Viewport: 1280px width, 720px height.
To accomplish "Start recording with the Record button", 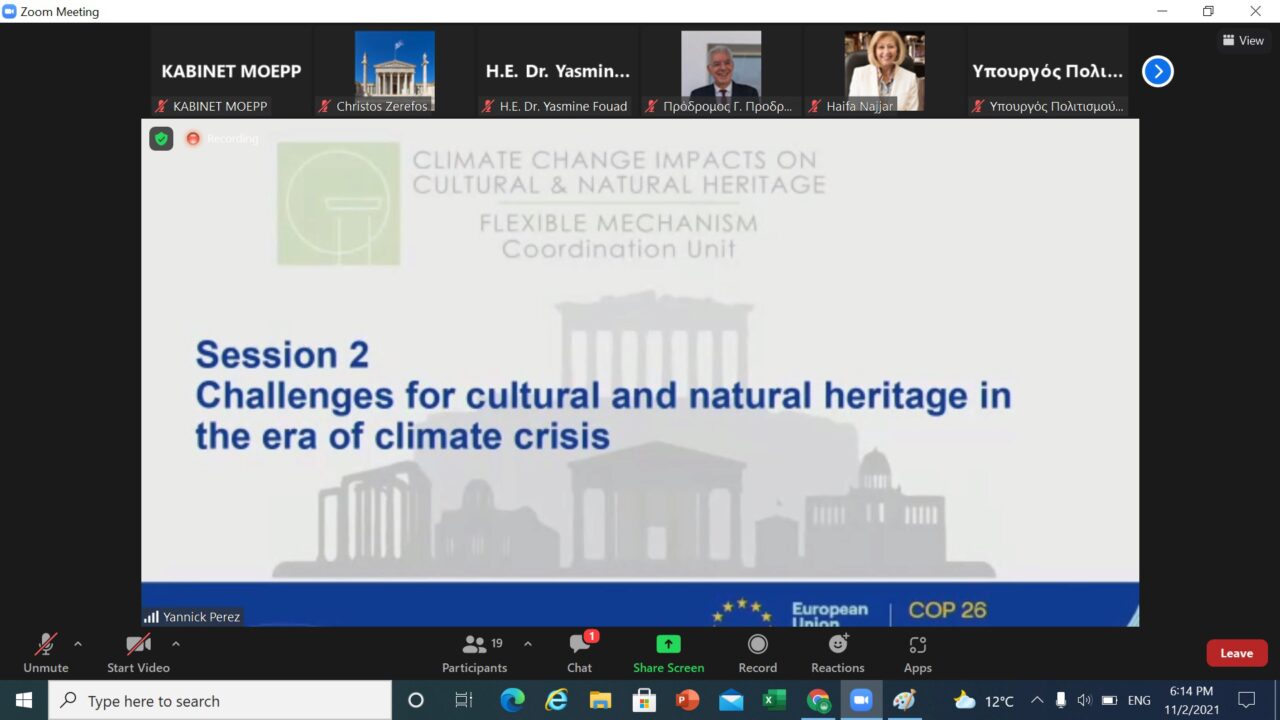I will click(757, 645).
